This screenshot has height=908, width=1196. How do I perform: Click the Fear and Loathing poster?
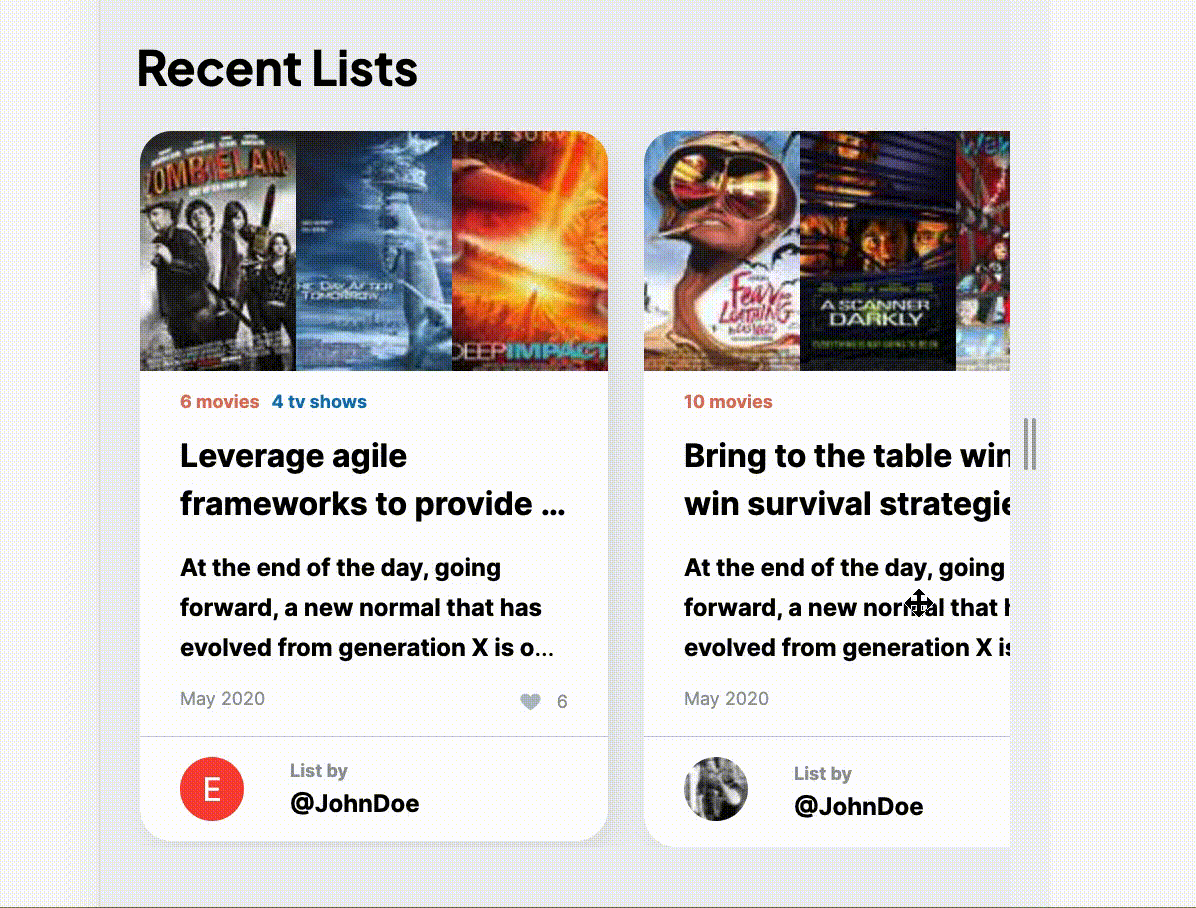coord(722,251)
